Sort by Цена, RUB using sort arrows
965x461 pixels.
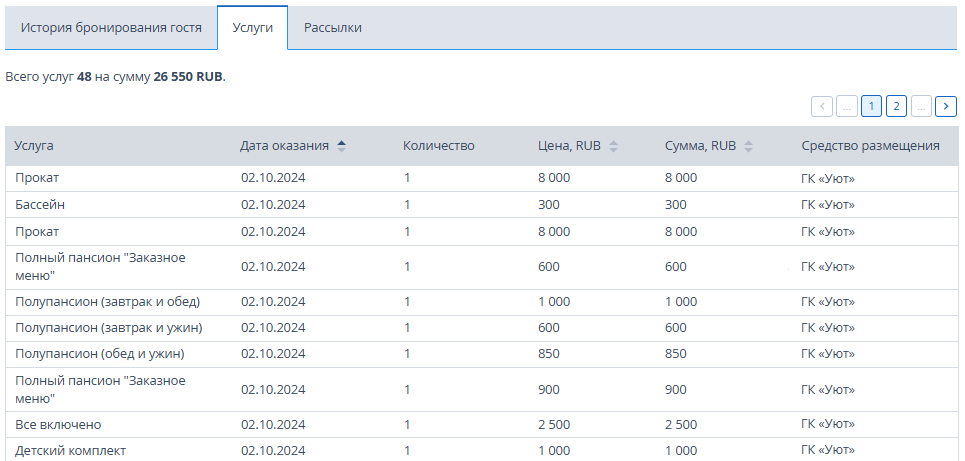[613, 146]
